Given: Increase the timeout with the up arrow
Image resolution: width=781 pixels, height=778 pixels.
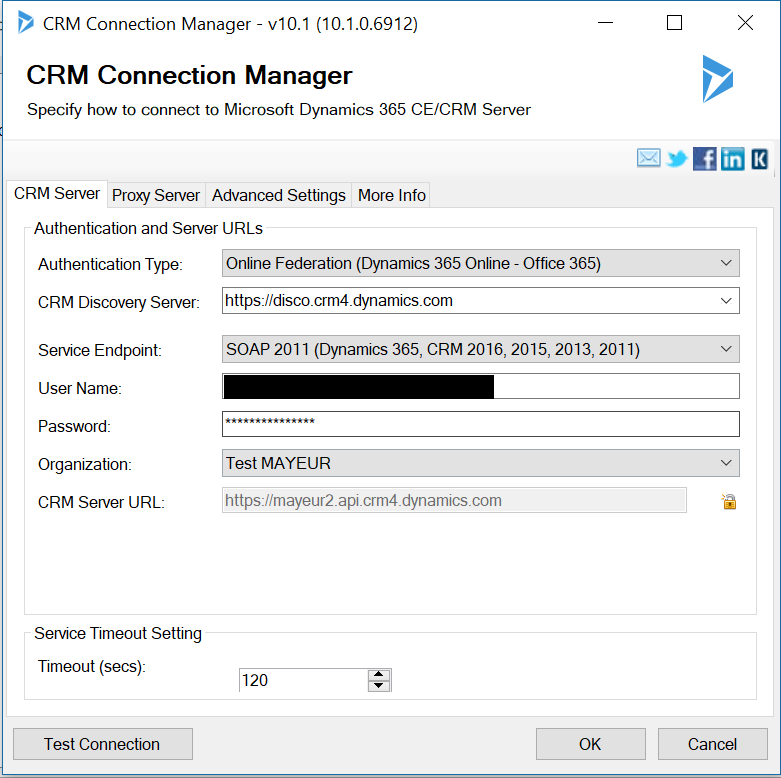Looking at the screenshot, I should tap(379, 674).
